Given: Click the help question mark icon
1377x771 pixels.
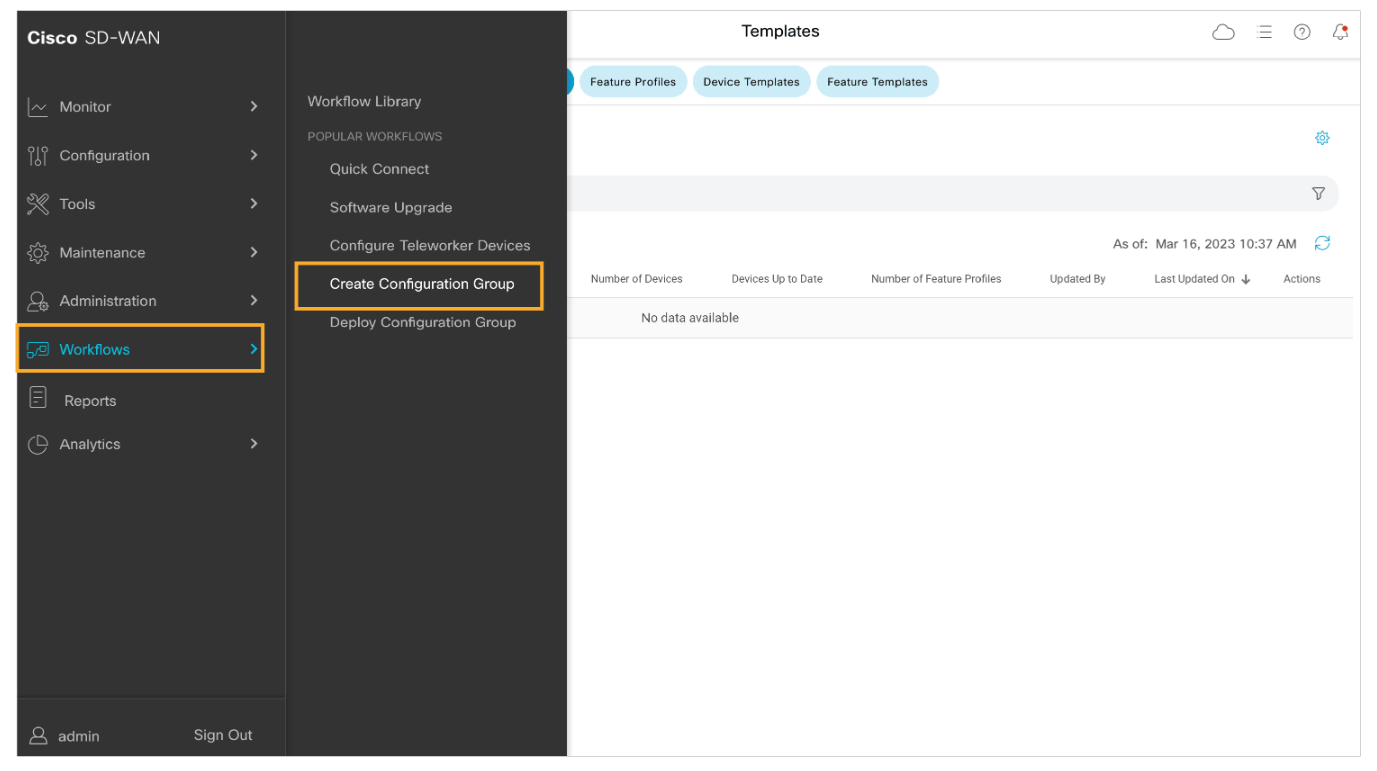Looking at the screenshot, I should point(1302,32).
